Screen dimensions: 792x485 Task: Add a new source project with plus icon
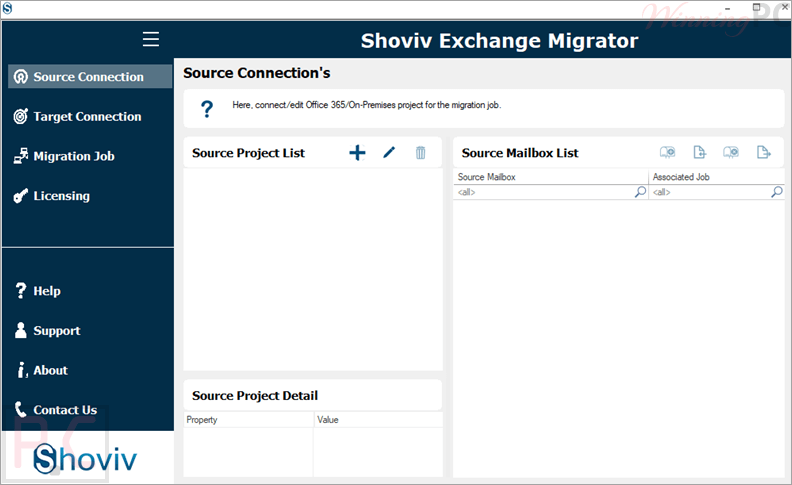pyautogui.click(x=357, y=153)
